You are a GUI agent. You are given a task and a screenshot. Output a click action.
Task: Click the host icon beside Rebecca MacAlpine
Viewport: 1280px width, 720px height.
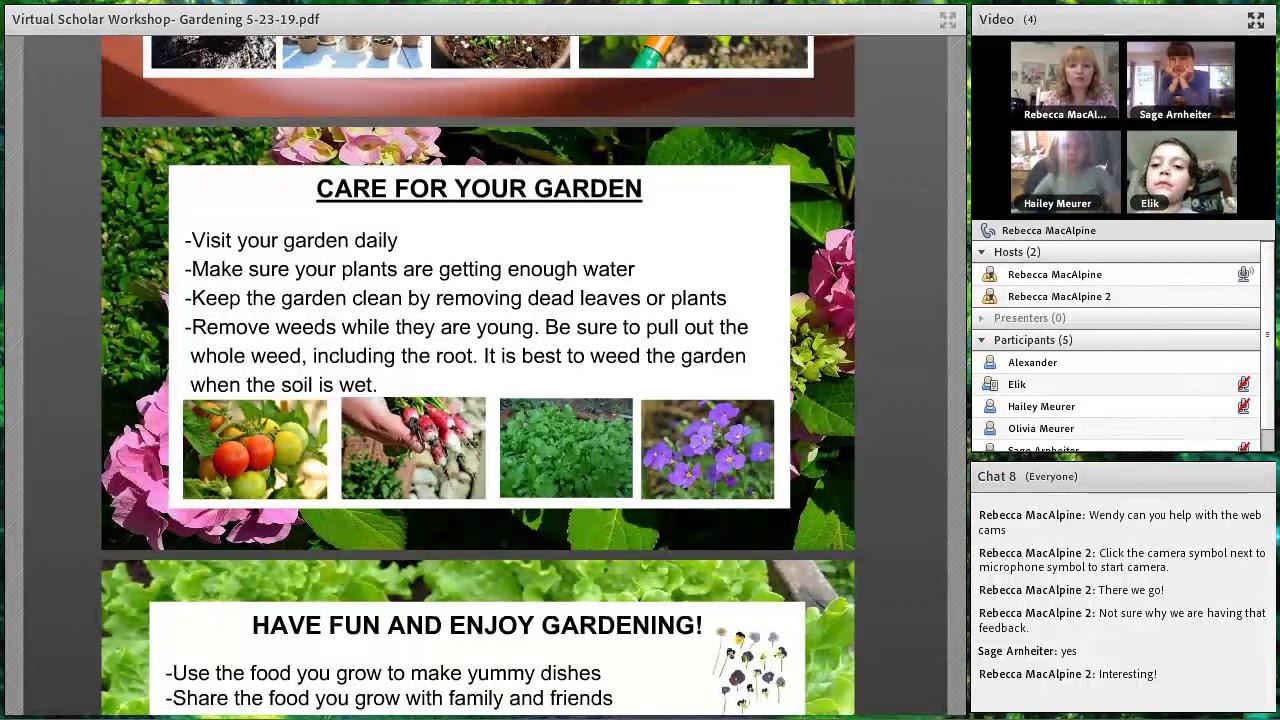point(989,275)
